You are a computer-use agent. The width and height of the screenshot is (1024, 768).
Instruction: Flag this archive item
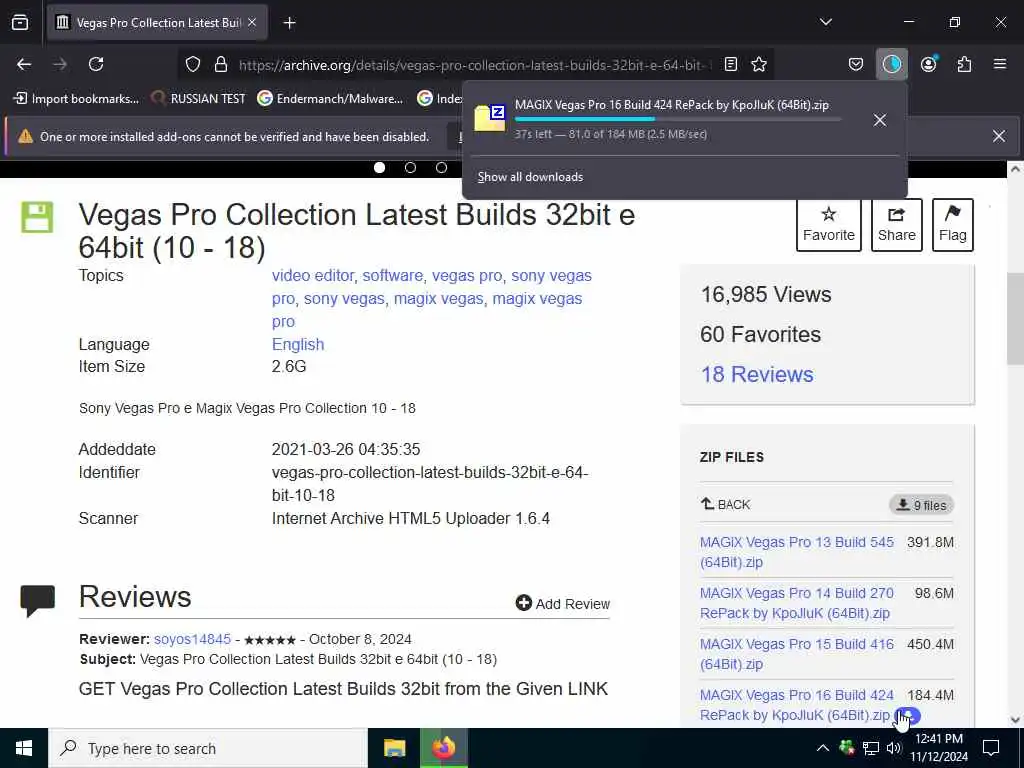[952, 225]
